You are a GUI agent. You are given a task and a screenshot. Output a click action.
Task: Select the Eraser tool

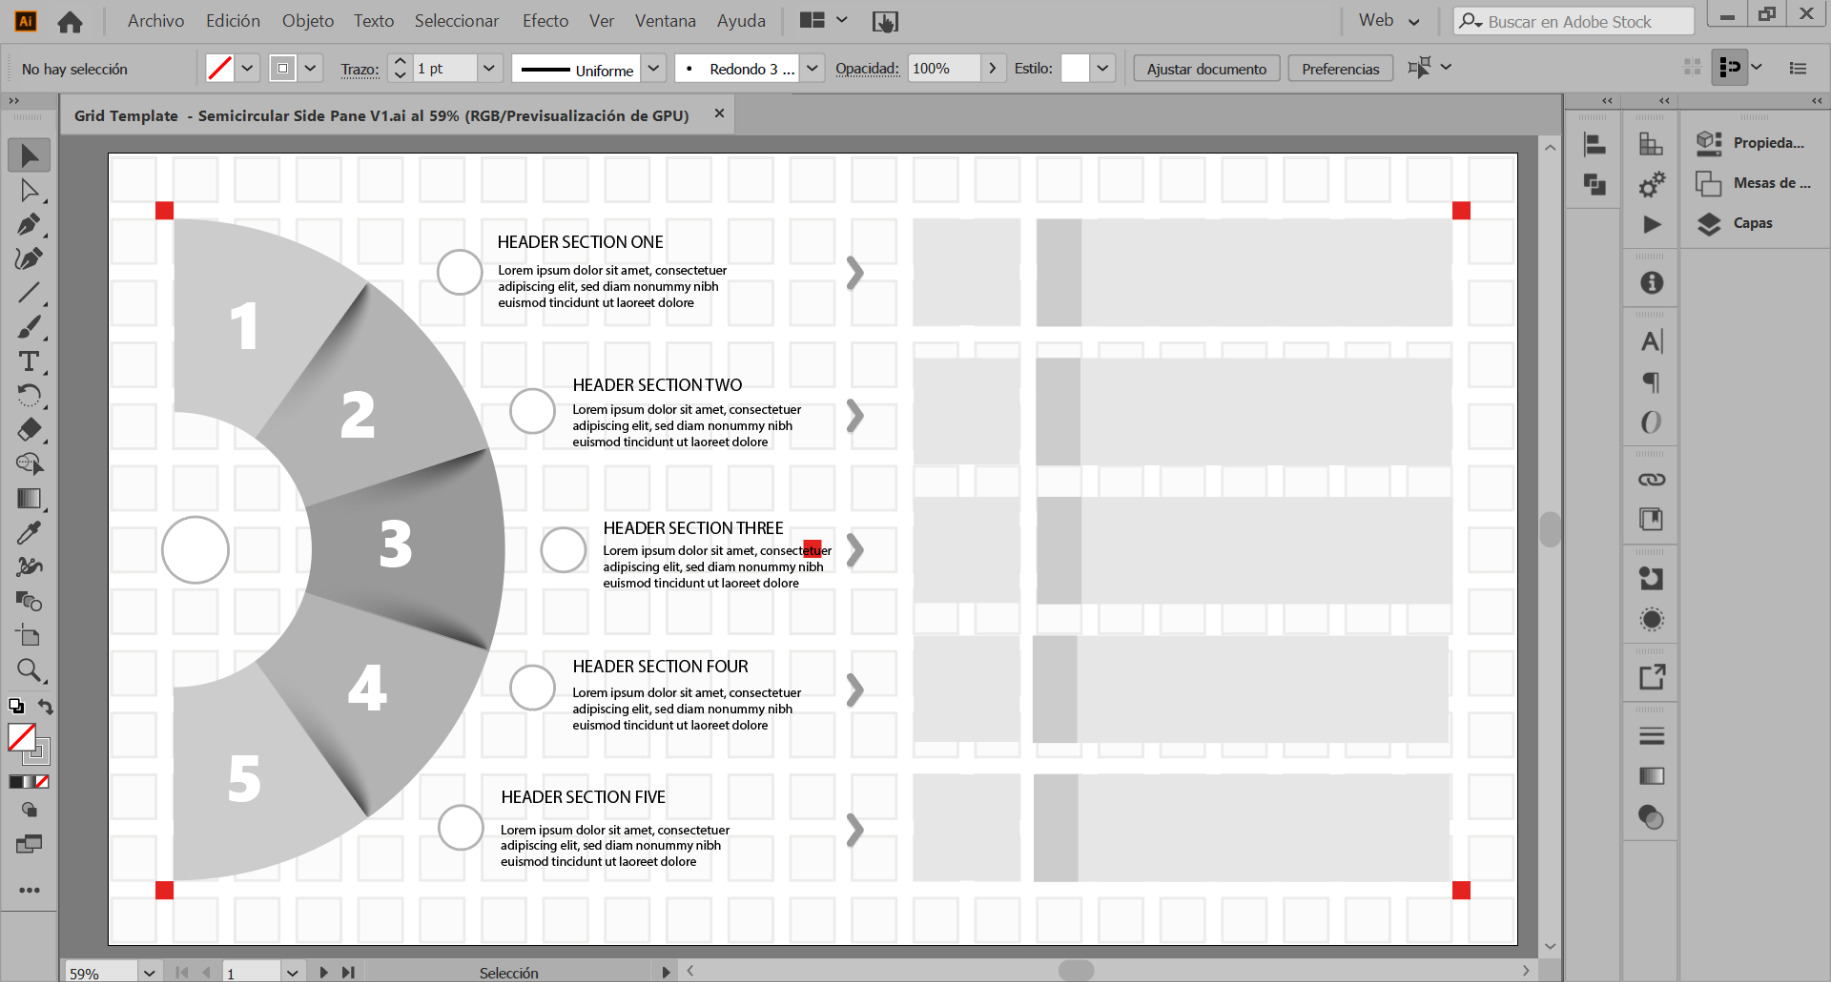[x=29, y=430]
